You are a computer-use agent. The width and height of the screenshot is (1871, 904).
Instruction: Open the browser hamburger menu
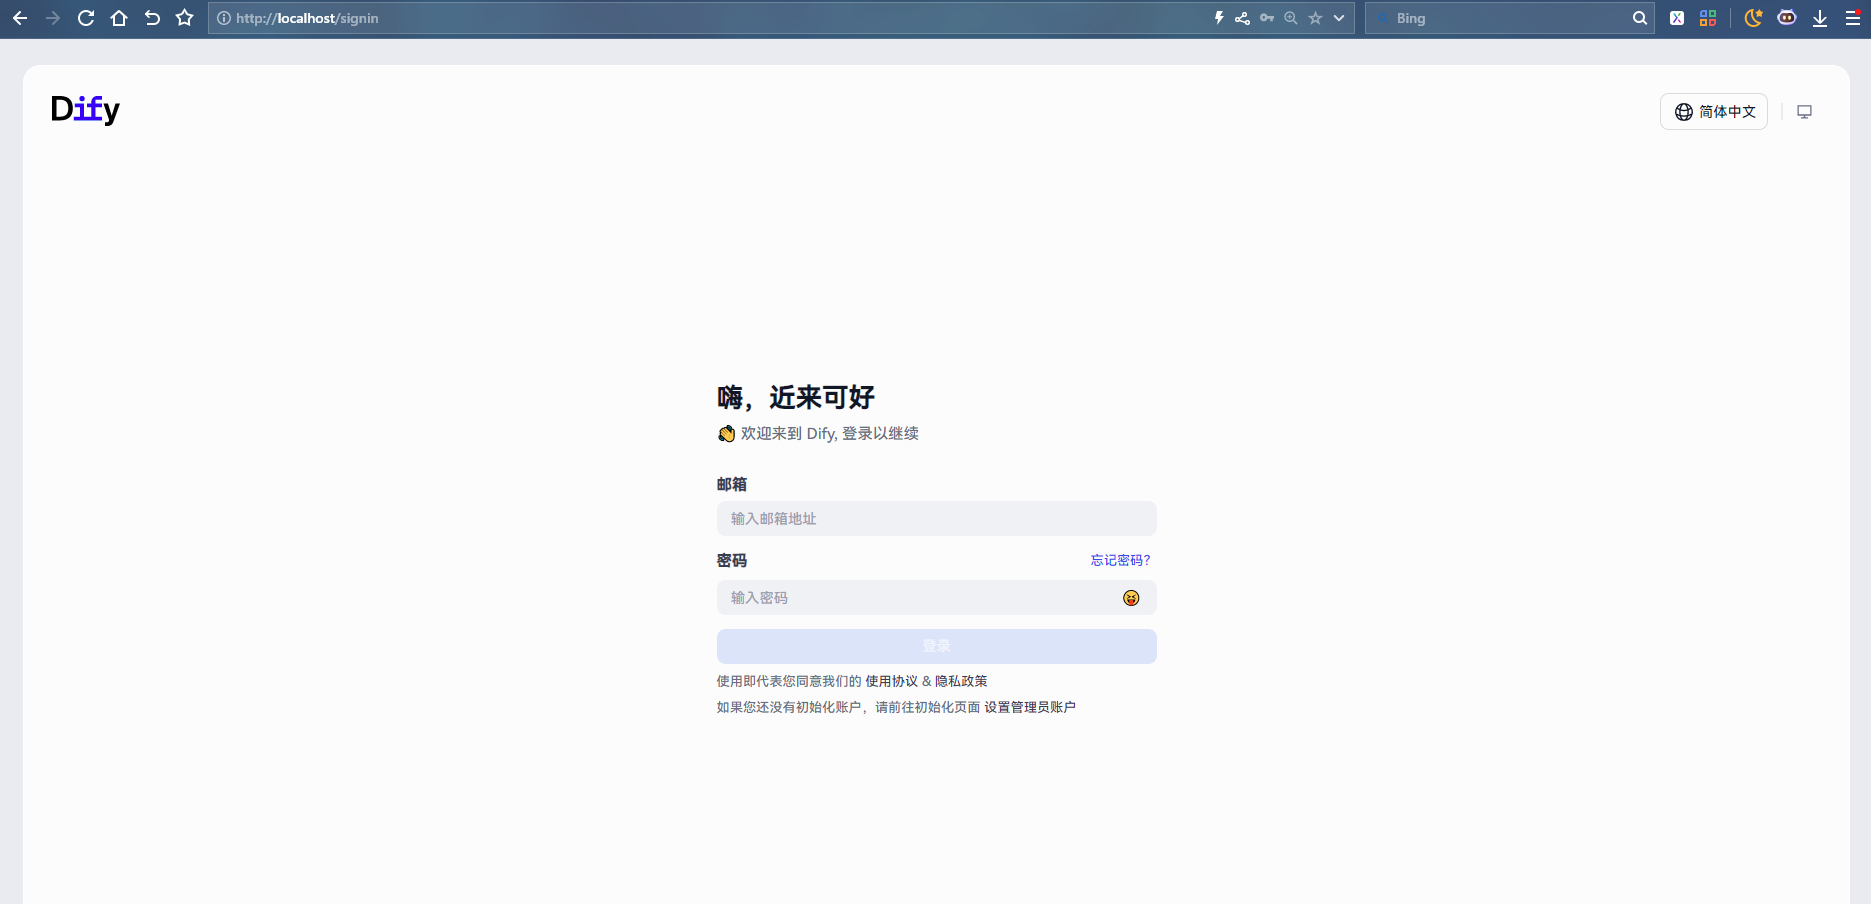[1853, 18]
